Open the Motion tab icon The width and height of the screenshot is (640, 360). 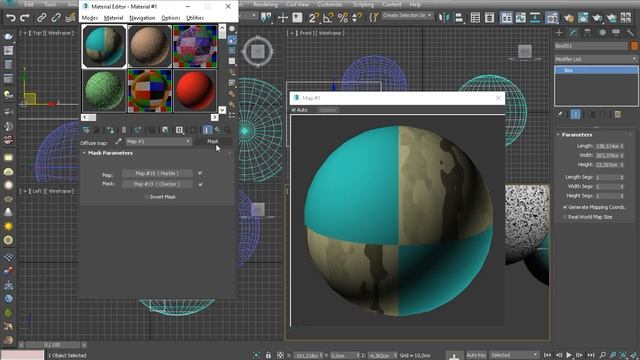click(602, 33)
